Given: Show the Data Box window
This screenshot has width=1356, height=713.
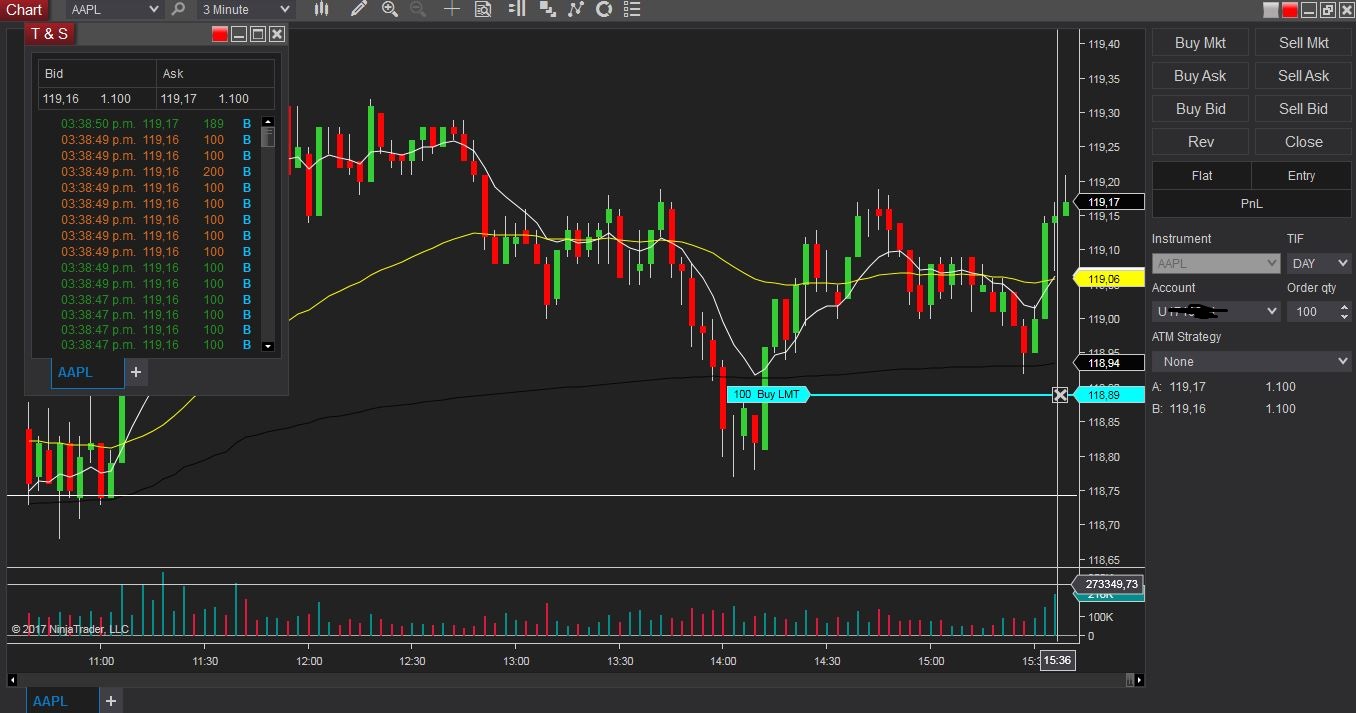Looking at the screenshot, I should point(483,10).
